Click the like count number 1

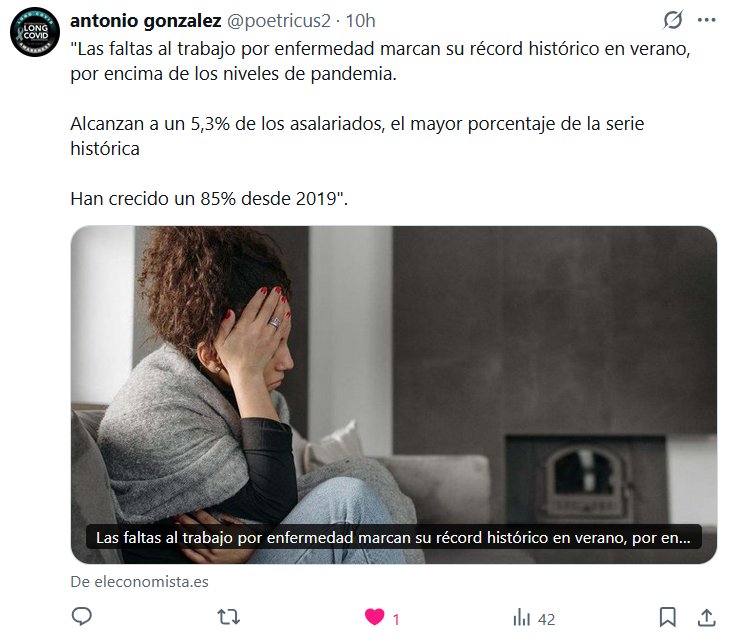coord(396,620)
